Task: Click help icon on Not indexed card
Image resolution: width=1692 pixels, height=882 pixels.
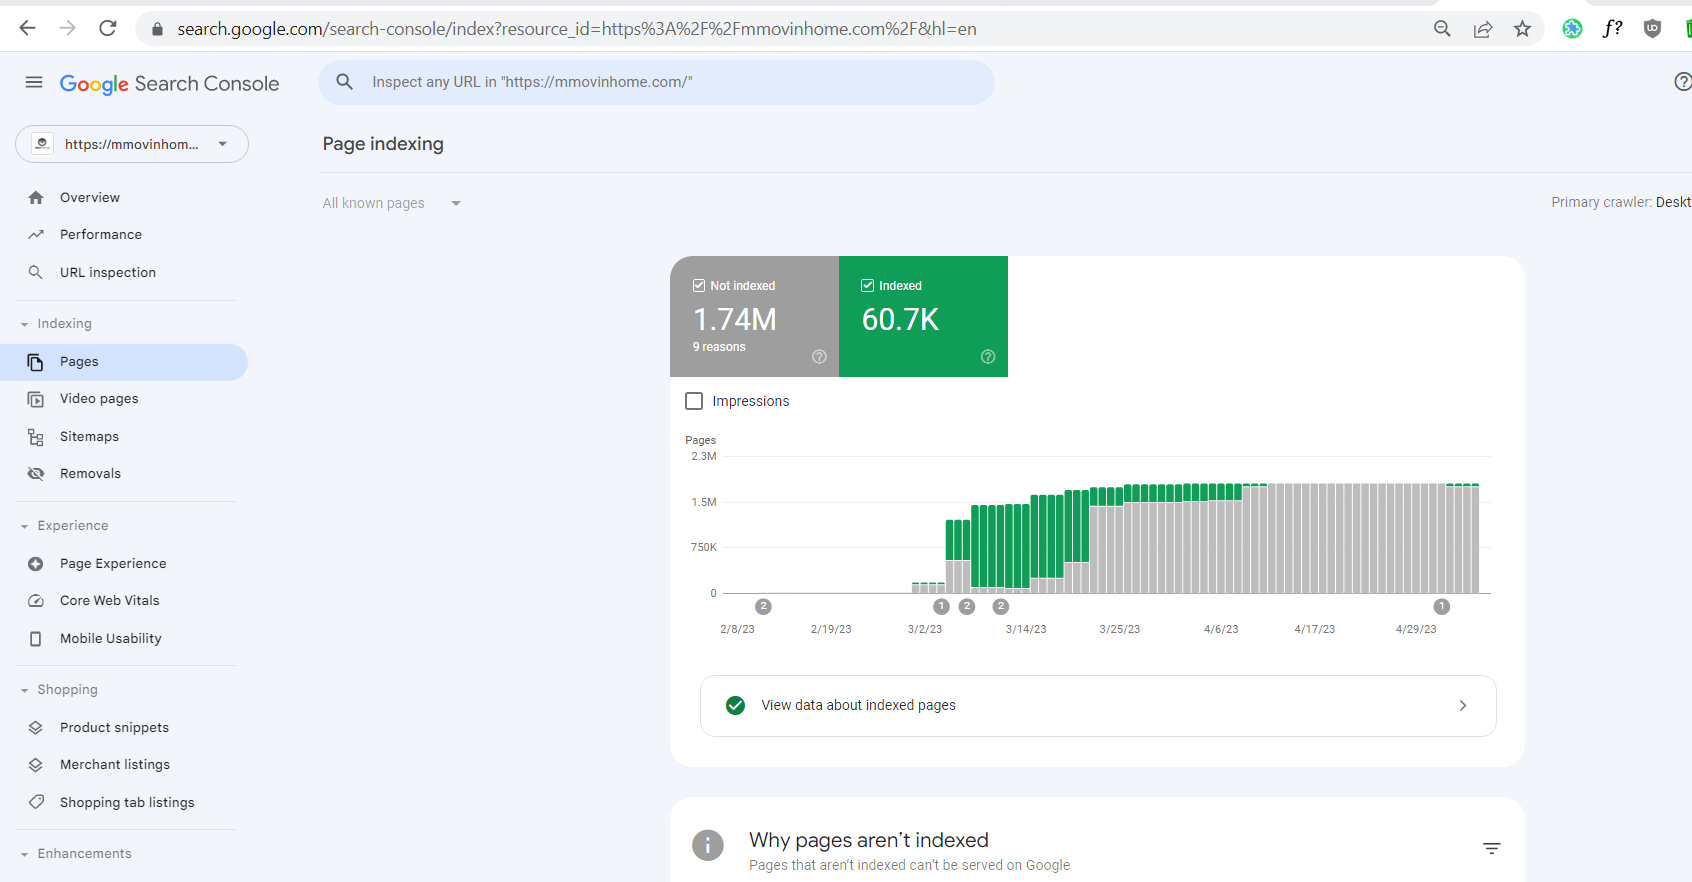Action: coord(819,357)
